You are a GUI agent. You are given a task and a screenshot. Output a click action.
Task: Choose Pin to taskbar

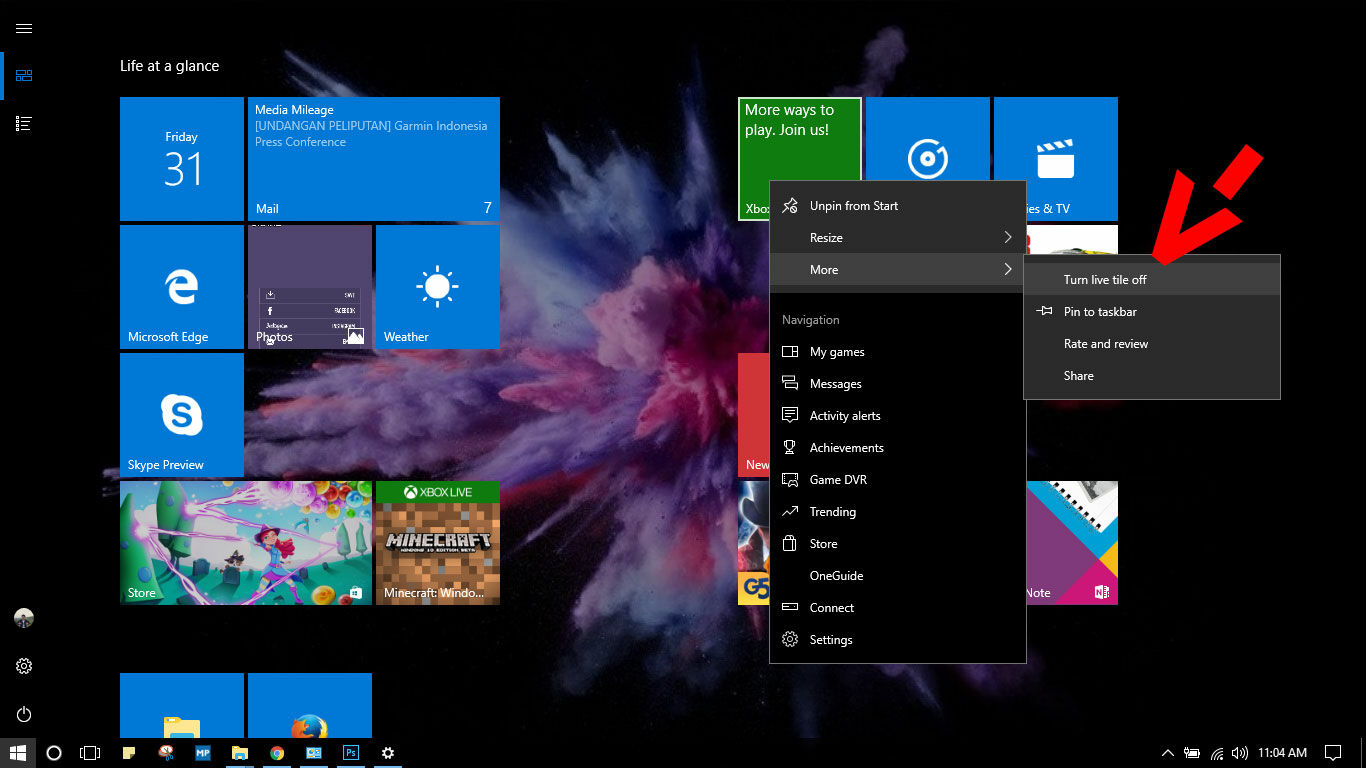coord(1152,312)
